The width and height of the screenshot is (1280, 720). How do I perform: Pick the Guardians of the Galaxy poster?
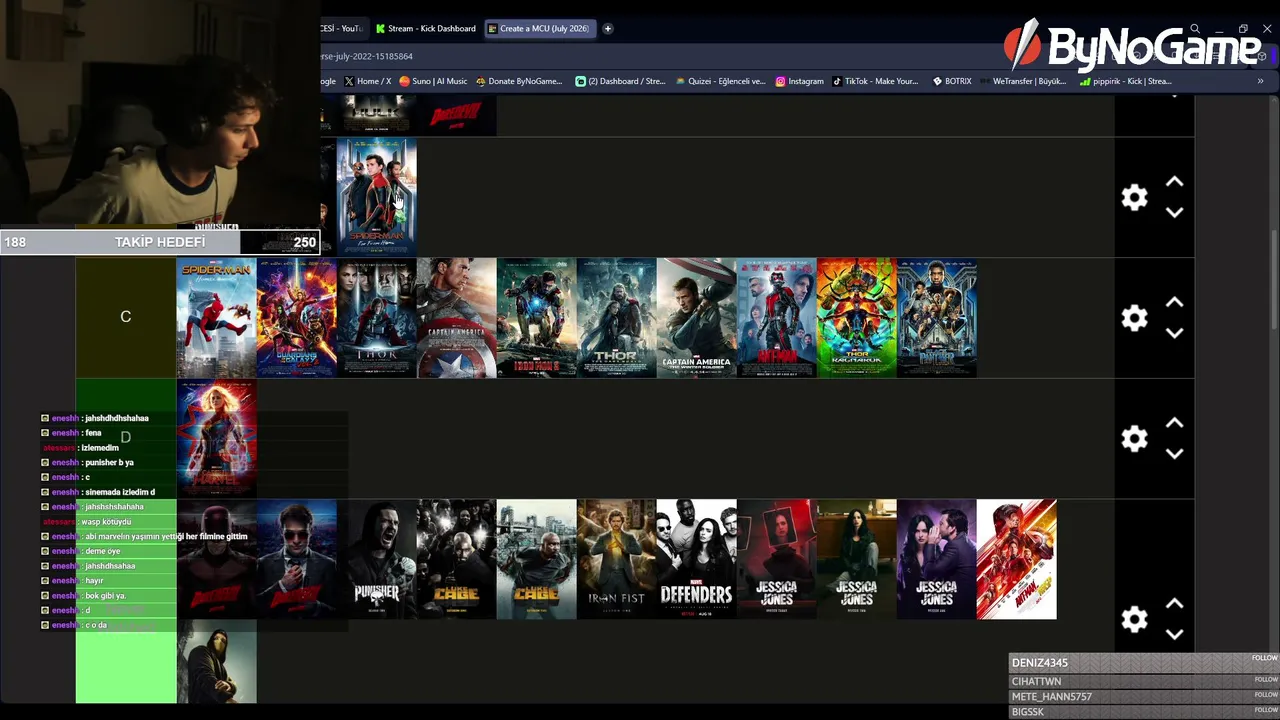click(x=297, y=318)
